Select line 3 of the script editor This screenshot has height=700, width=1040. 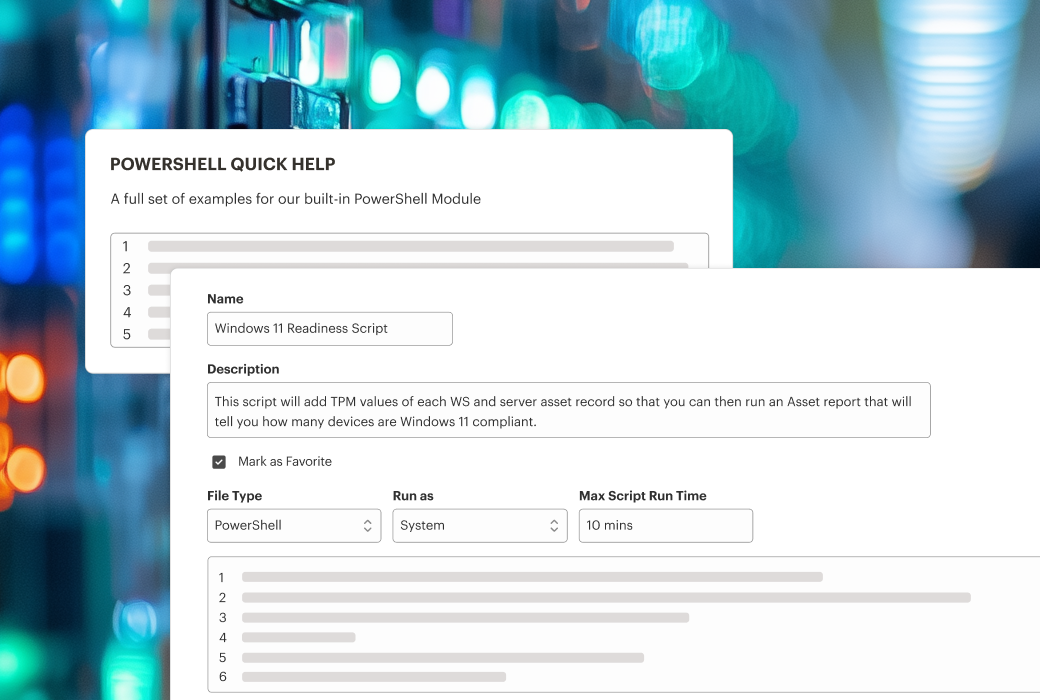[465, 618]
